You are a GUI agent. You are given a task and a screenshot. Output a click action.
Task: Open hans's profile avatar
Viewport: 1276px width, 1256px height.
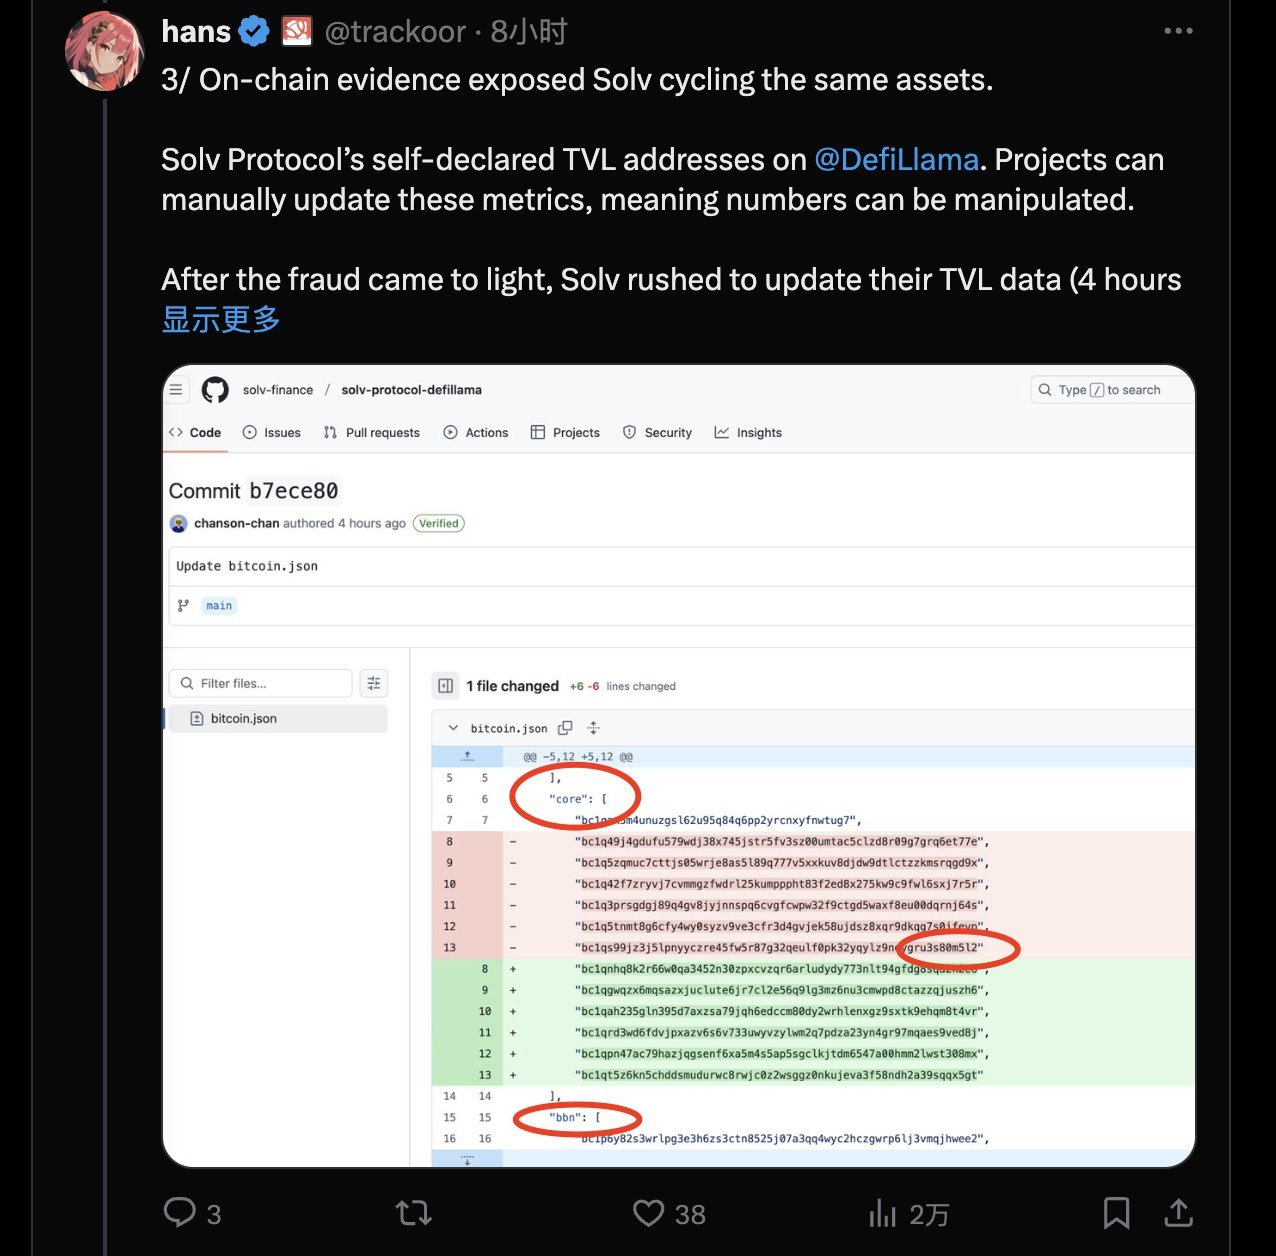pyautogui.click(x=104, y=50)
